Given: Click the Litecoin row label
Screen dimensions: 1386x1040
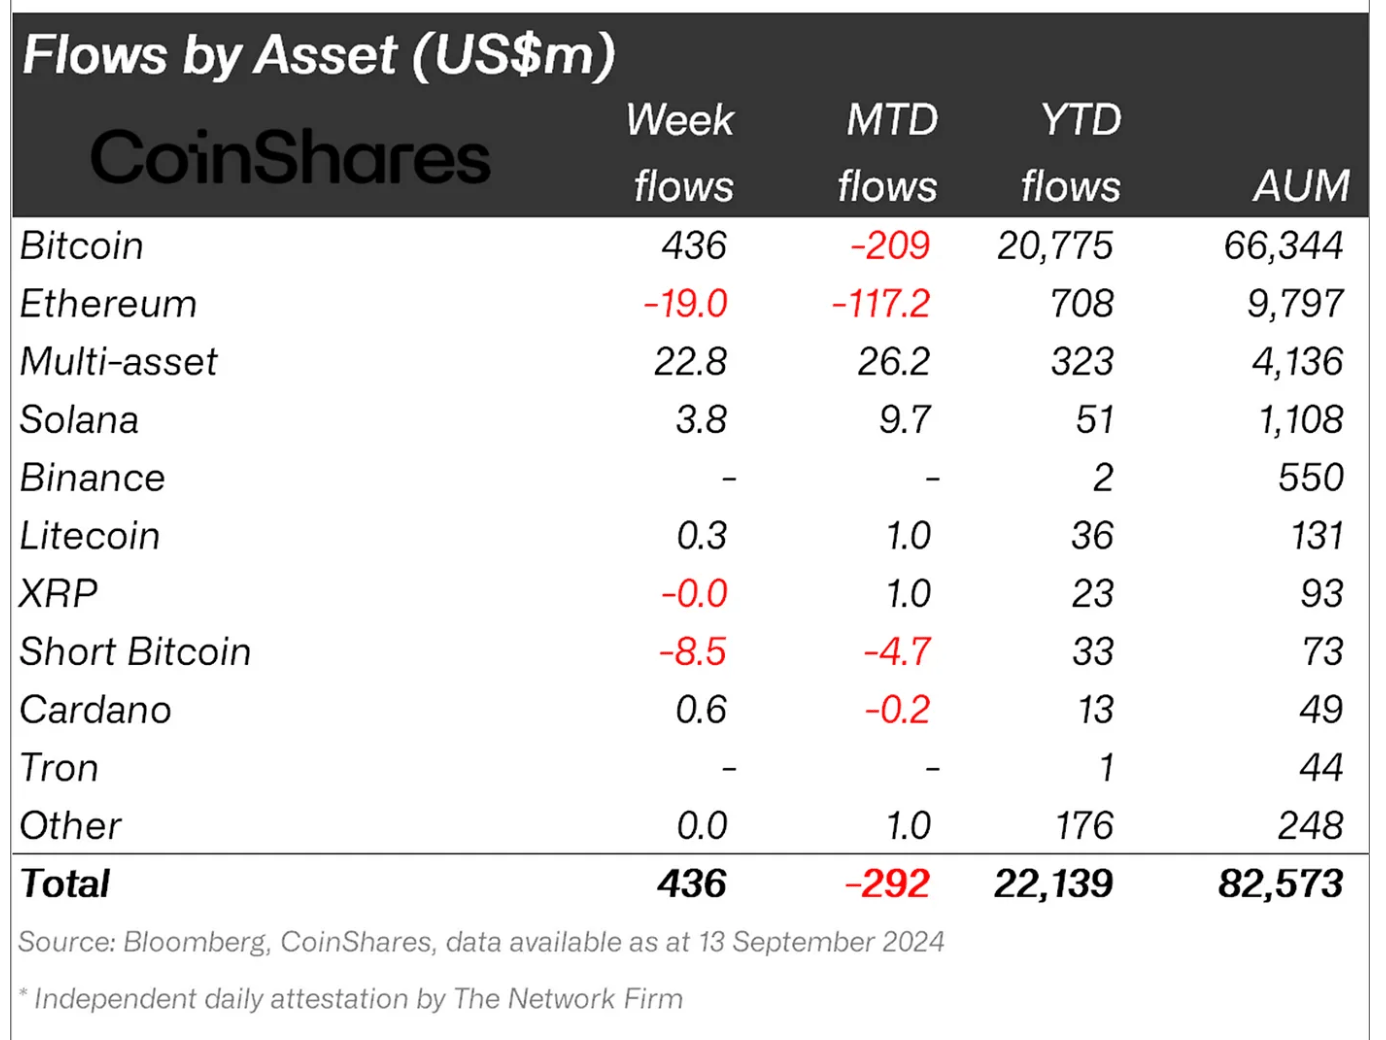Looking at the screenshot, I should pyautogui.click(x=90, y=536).
